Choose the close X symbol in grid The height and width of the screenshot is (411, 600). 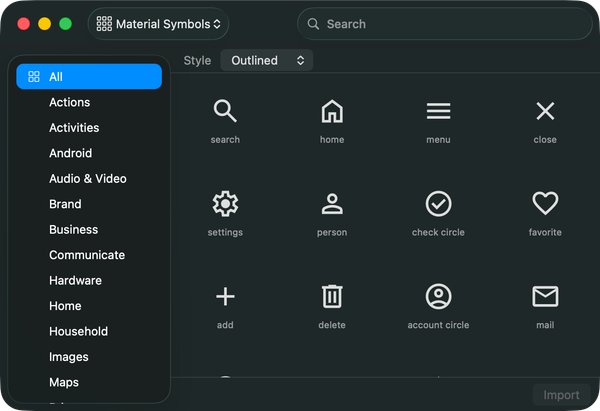tap(545, 111)
